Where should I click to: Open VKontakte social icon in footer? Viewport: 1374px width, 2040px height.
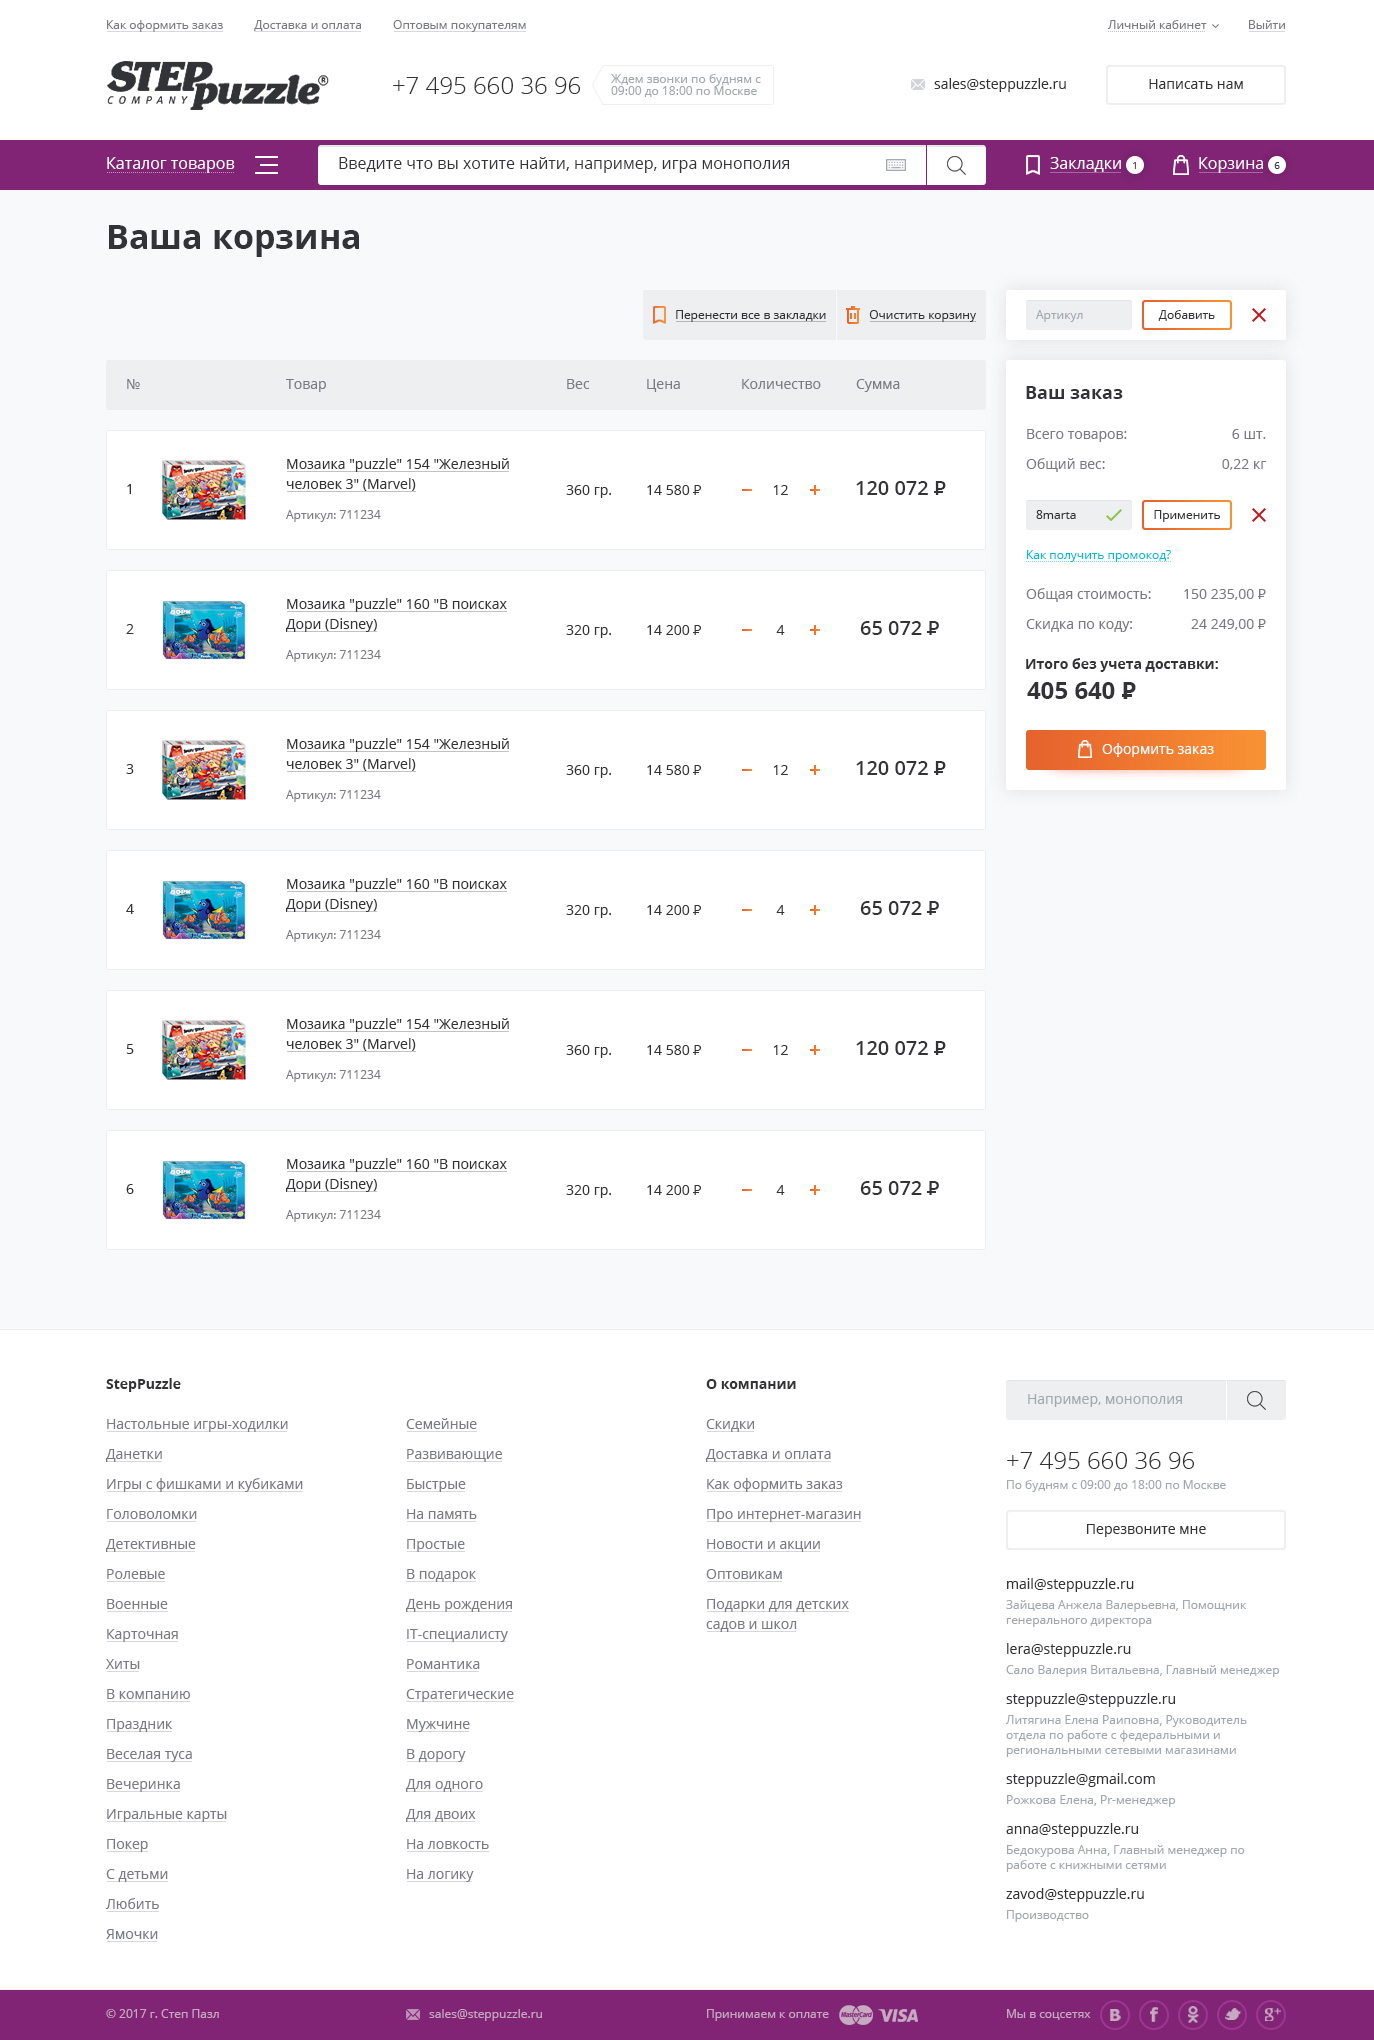(x=1115, y=2015)
